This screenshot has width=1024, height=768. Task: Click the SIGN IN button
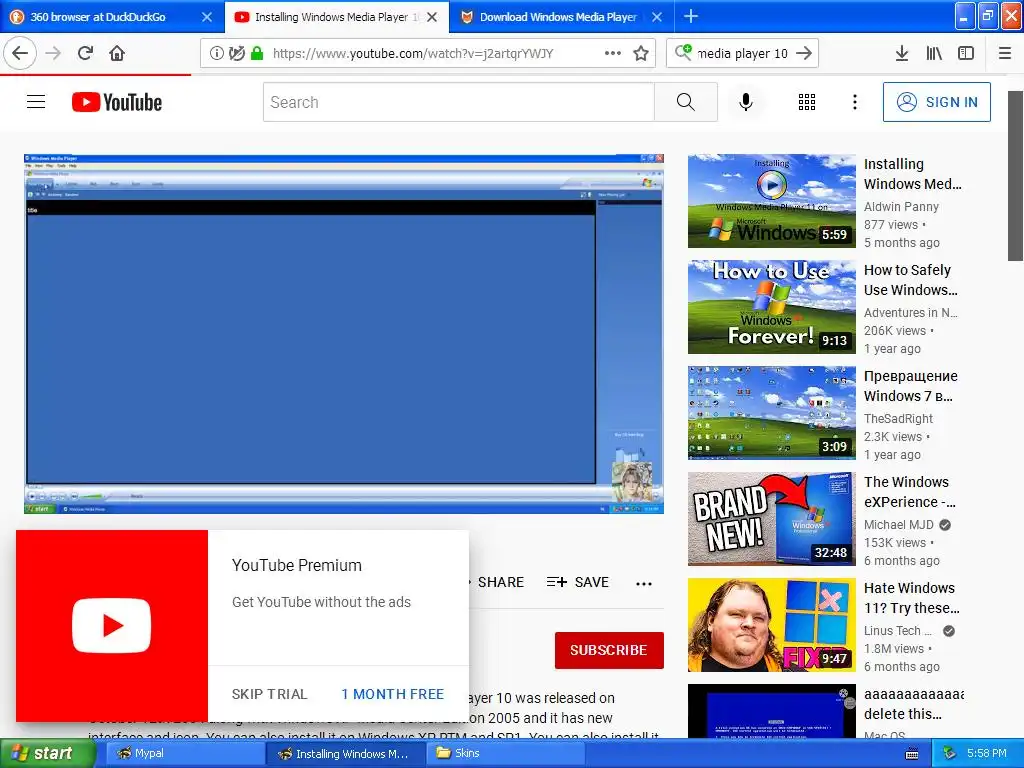coord(936,102)
